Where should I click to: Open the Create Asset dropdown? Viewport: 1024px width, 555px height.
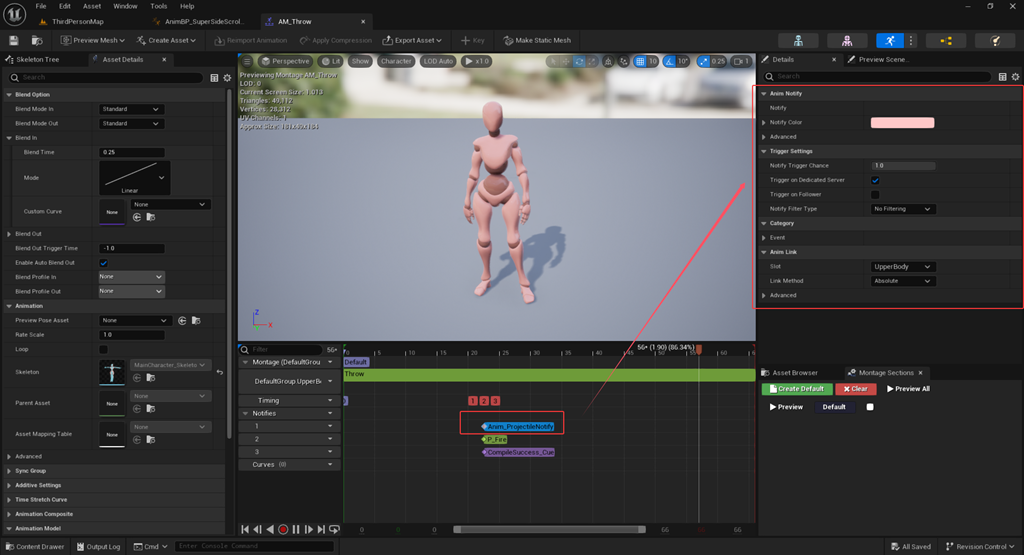(x=167, y=40)
